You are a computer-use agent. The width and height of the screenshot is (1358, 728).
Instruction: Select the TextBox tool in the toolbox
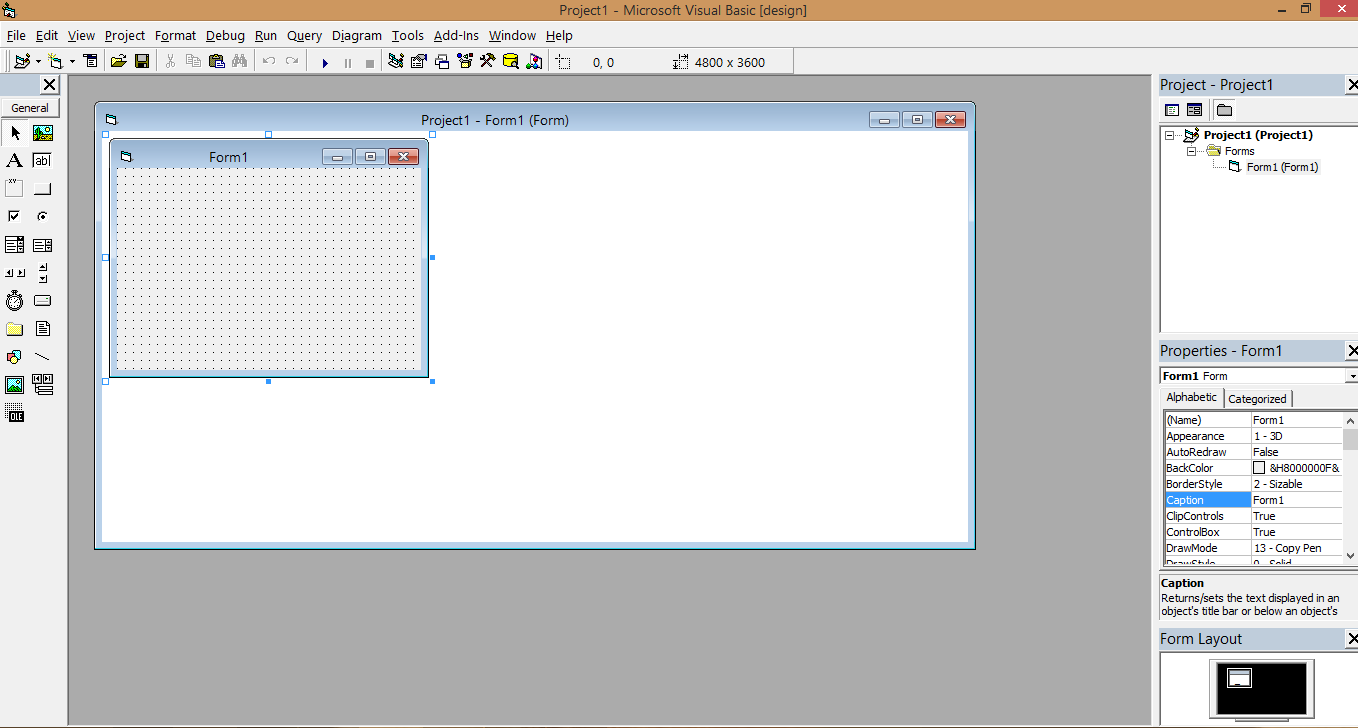(x=42, y=160)
